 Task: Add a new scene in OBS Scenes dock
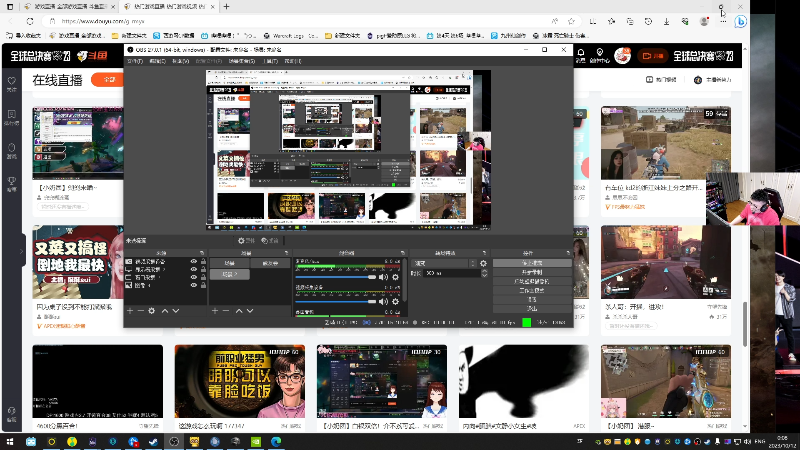click(215, 311)
